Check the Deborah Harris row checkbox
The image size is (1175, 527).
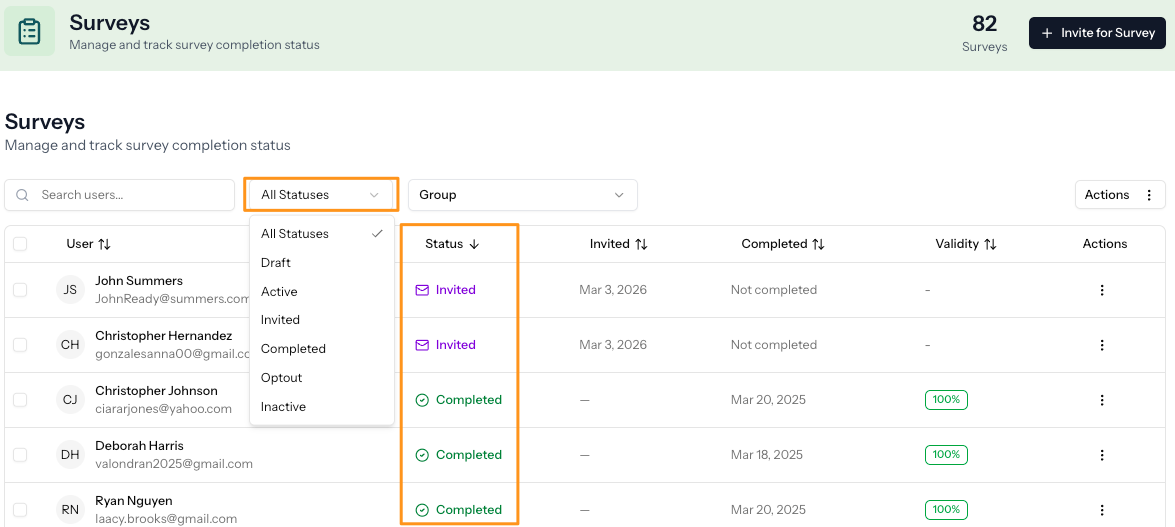20,455
